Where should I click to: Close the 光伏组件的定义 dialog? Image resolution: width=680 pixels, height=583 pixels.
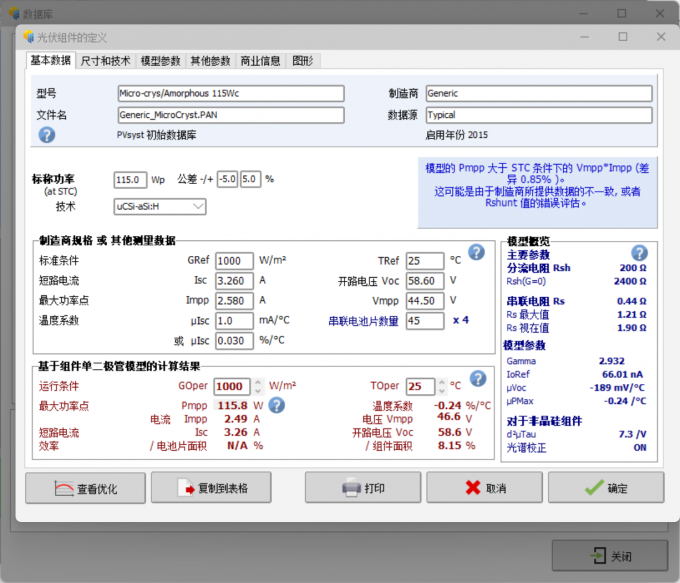(661, 36)
